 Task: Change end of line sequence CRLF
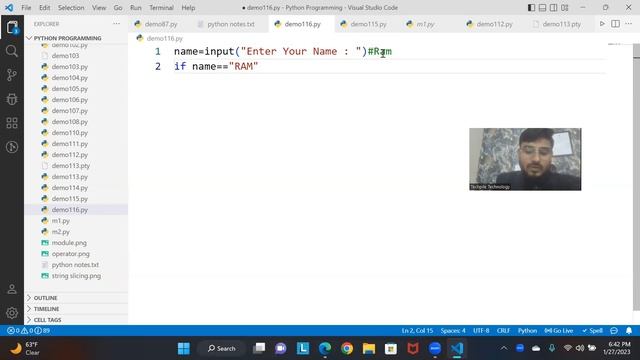pos(503,331)
